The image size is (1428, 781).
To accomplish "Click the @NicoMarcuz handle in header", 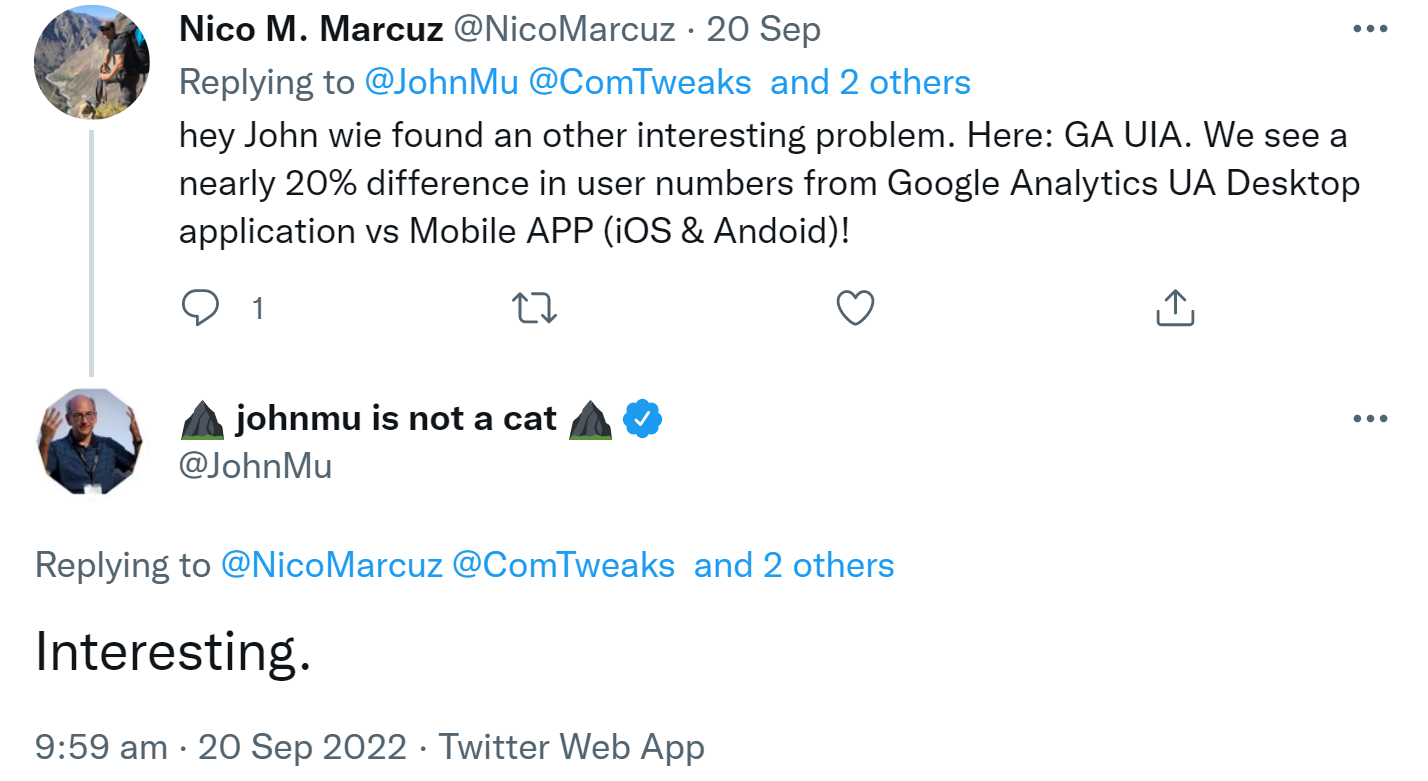I will (565, 30).
